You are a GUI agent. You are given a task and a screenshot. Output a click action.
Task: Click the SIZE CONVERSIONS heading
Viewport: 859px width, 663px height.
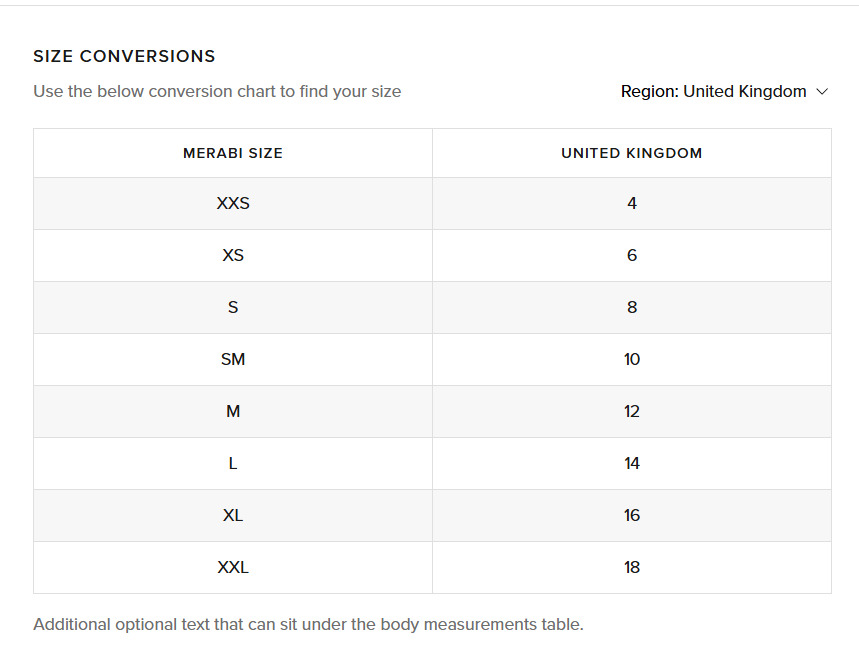tap(124, 56)
